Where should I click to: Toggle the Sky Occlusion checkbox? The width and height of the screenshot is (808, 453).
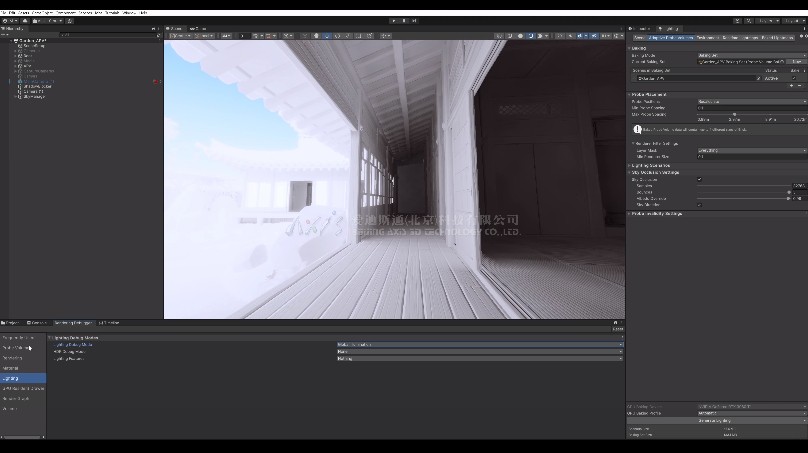click(699, 179)
